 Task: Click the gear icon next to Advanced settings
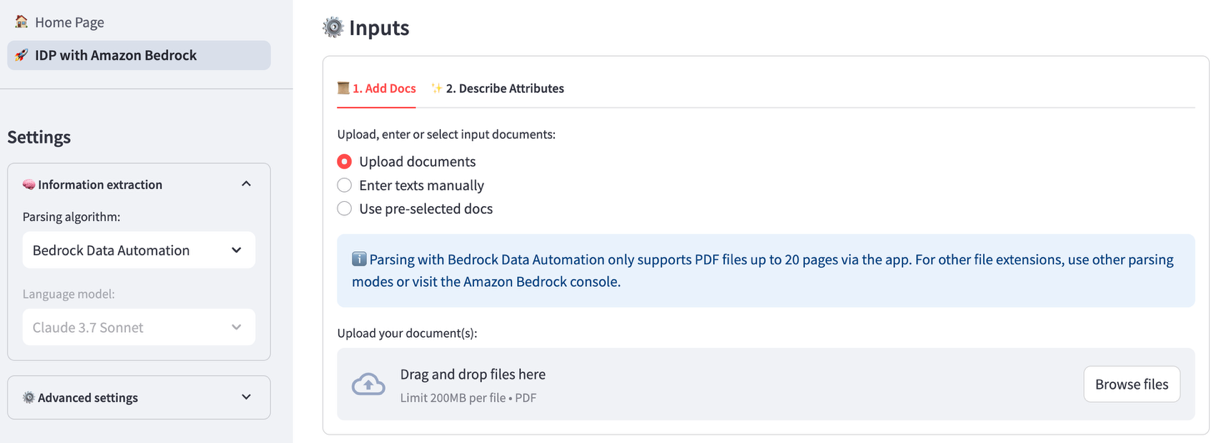coord(29,398)
